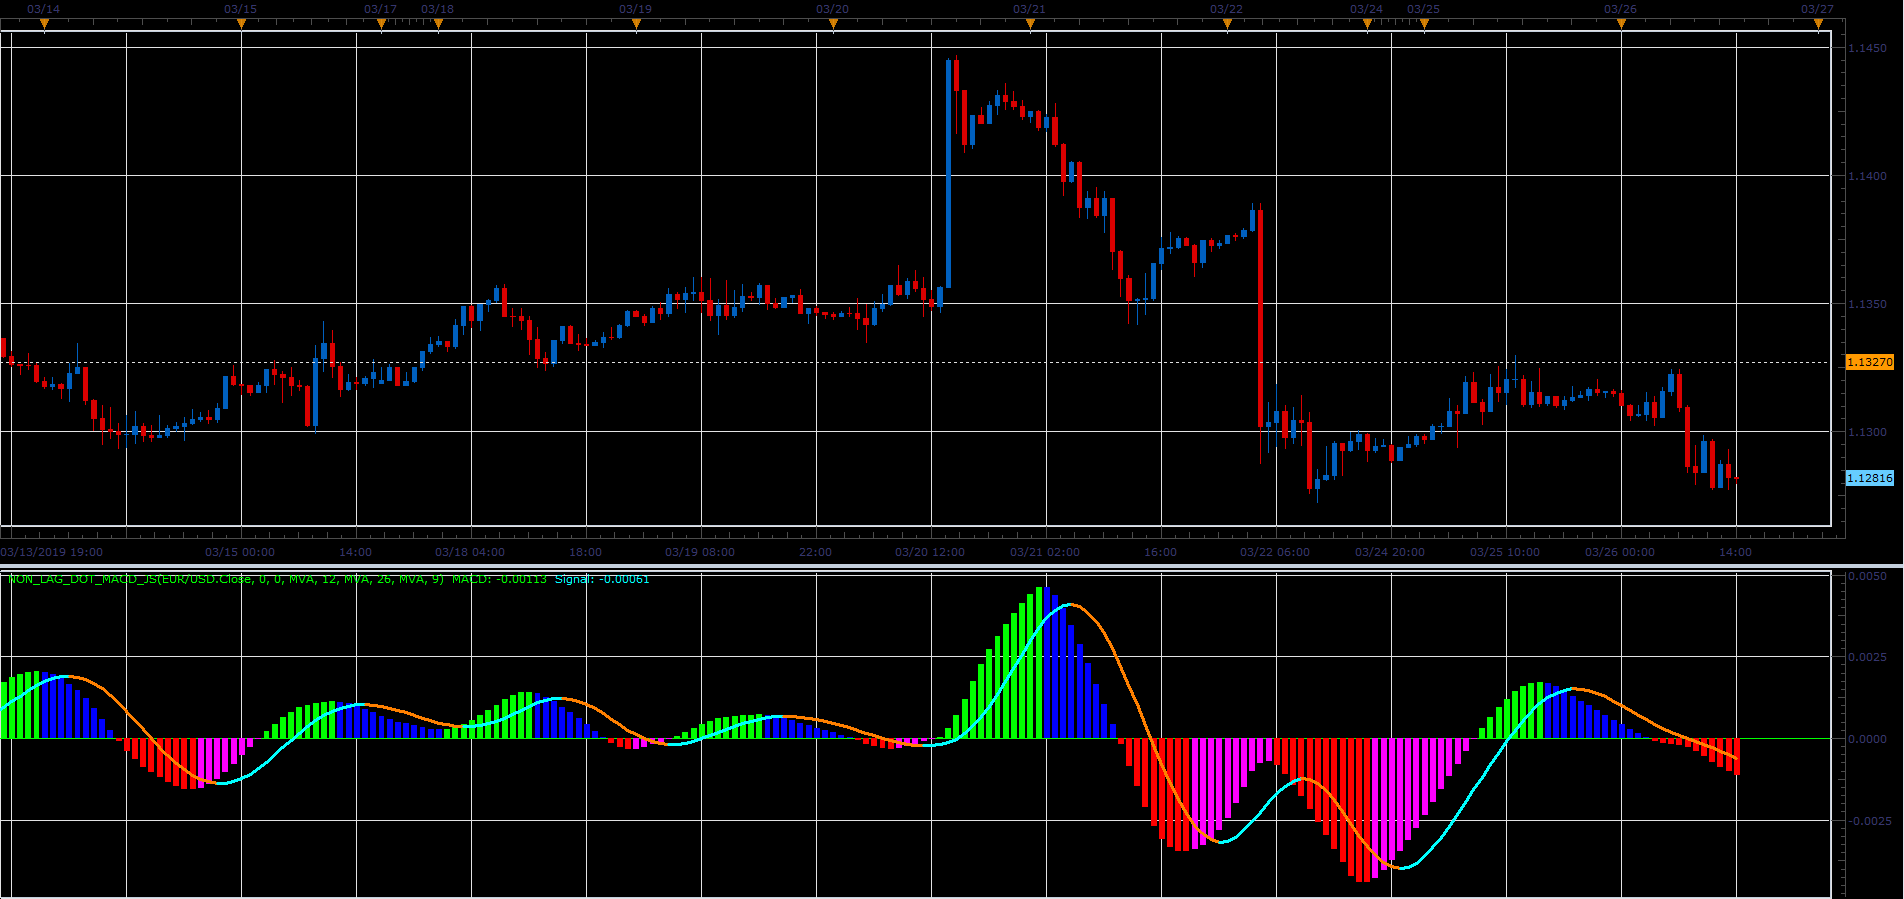Click the 03/14 date marker triangle
The height and width of the screenshot is (899, 1904).
[44, 25]
